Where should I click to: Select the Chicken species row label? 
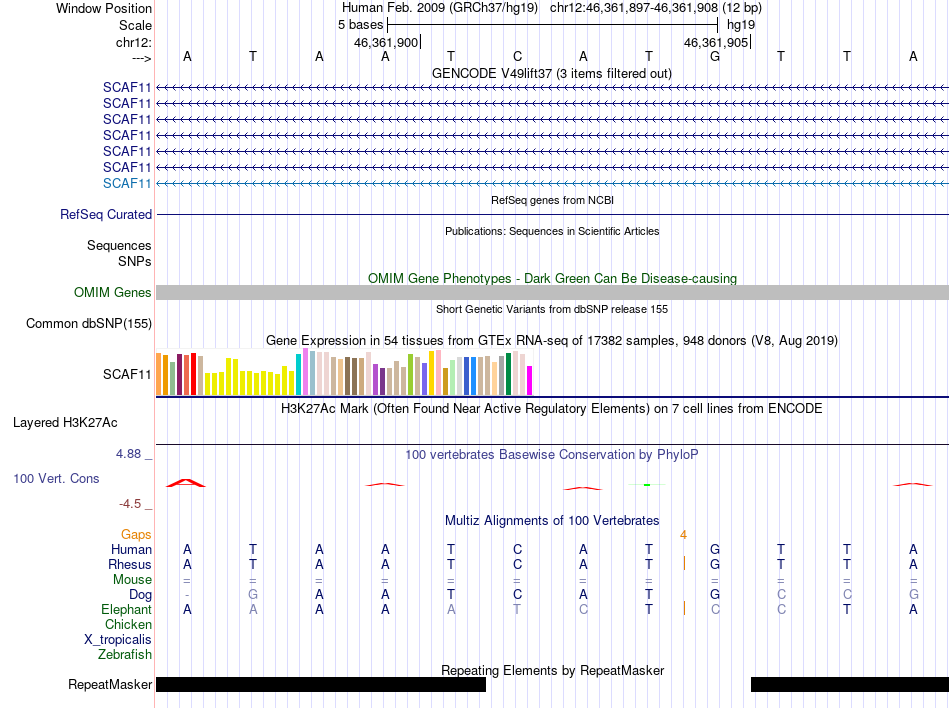point(128,624)
